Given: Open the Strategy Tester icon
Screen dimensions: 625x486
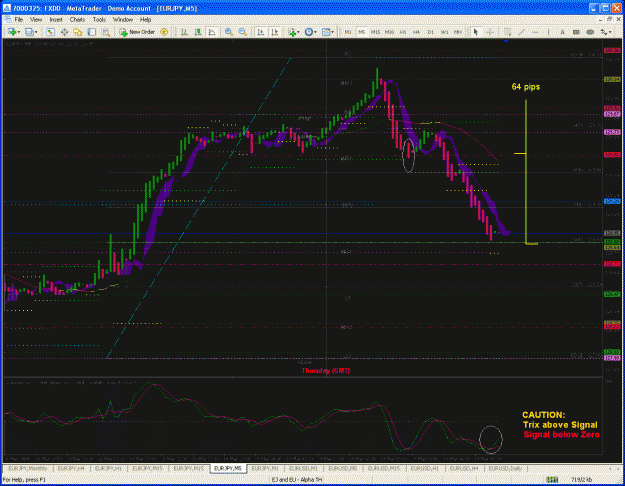Looking at the screenshot, I should [x=106, y=32].
